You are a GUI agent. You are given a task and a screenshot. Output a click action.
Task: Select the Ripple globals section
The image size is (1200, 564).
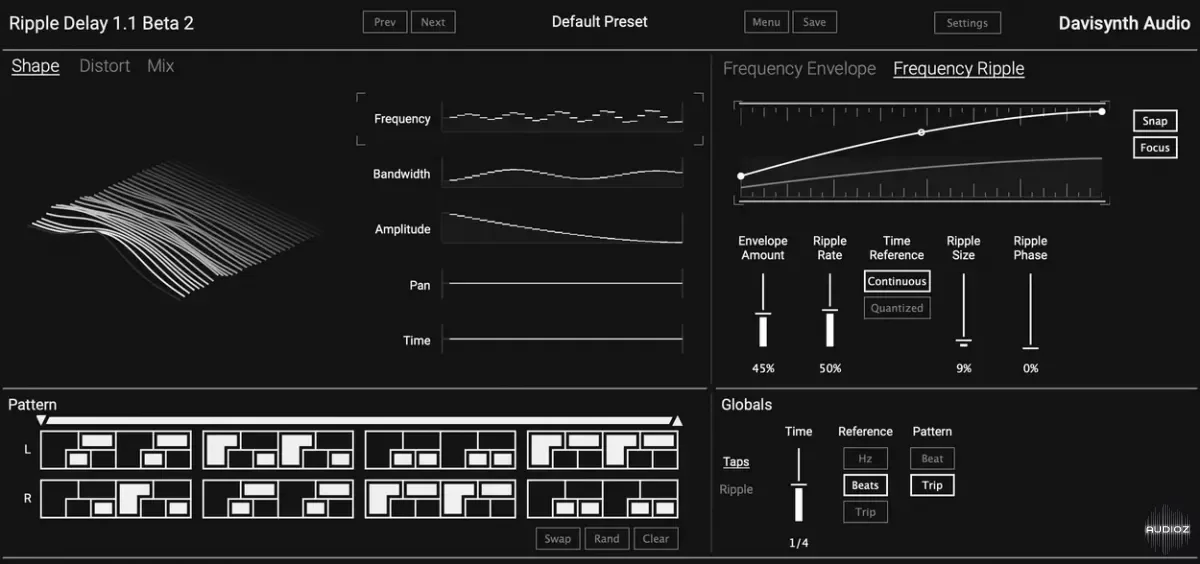click(x=737, y=489)
